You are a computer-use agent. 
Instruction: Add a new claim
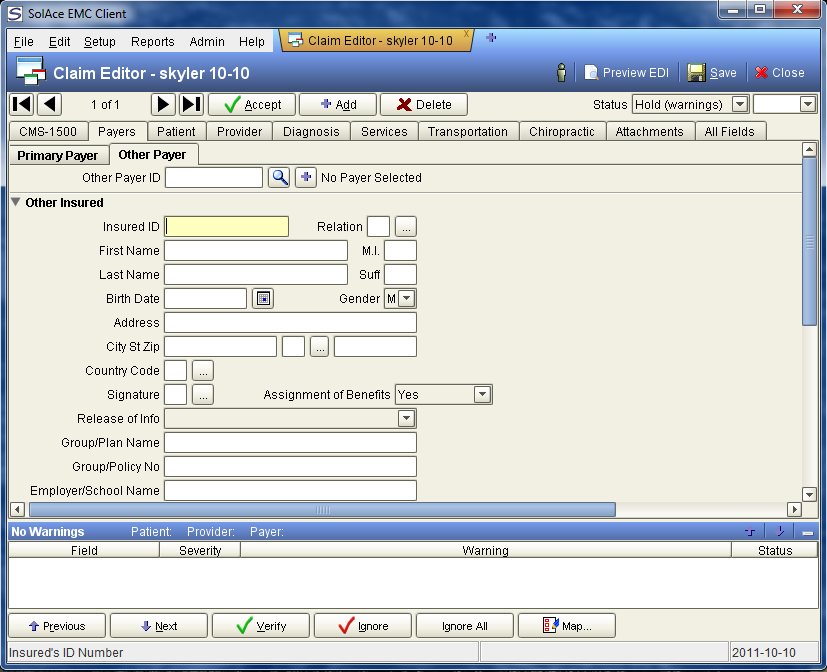[x=338, y=104]
